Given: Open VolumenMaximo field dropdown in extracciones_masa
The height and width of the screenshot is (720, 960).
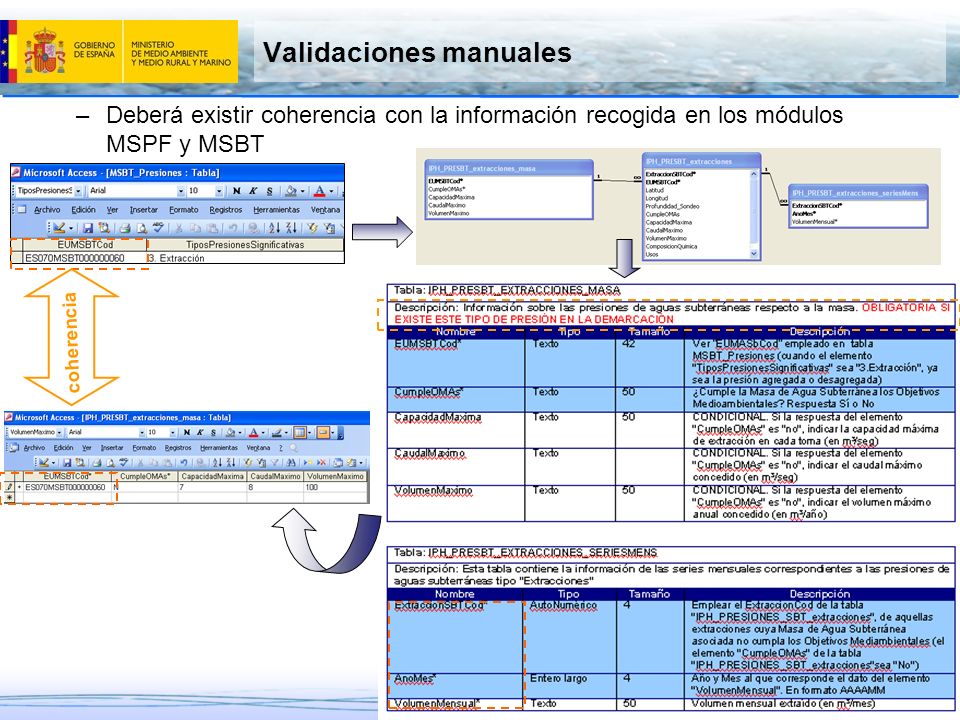Looking at the screenshot, I should 59,432.
